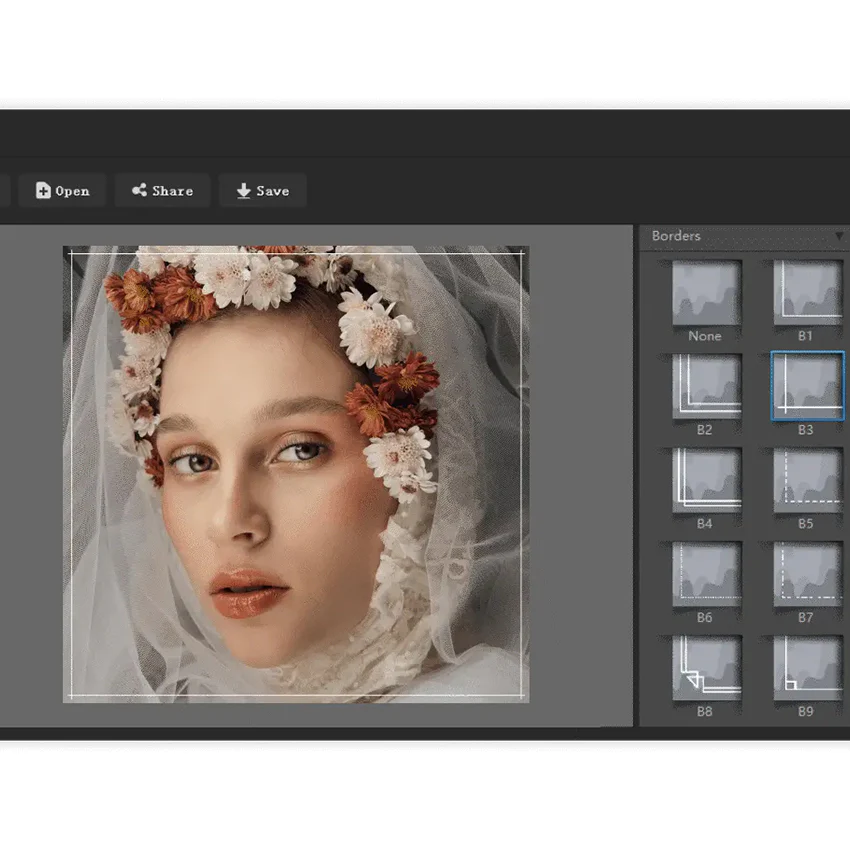
Task: Click the Share nodes icon
Action: 139,190
